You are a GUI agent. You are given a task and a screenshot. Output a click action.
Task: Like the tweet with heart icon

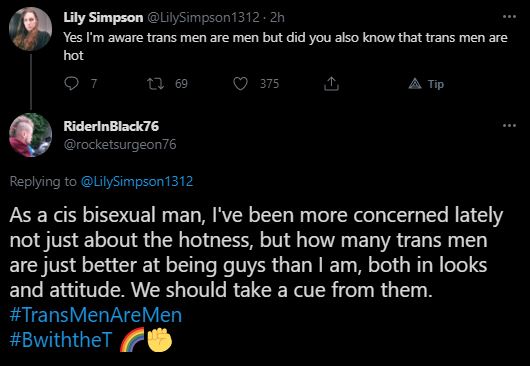pyautogui.click(x=240, y=83)
